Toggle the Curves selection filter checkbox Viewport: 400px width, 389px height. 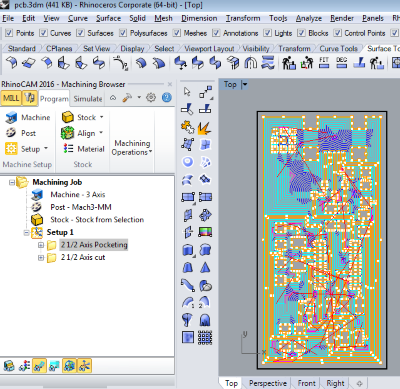click(x=43, y=33)
